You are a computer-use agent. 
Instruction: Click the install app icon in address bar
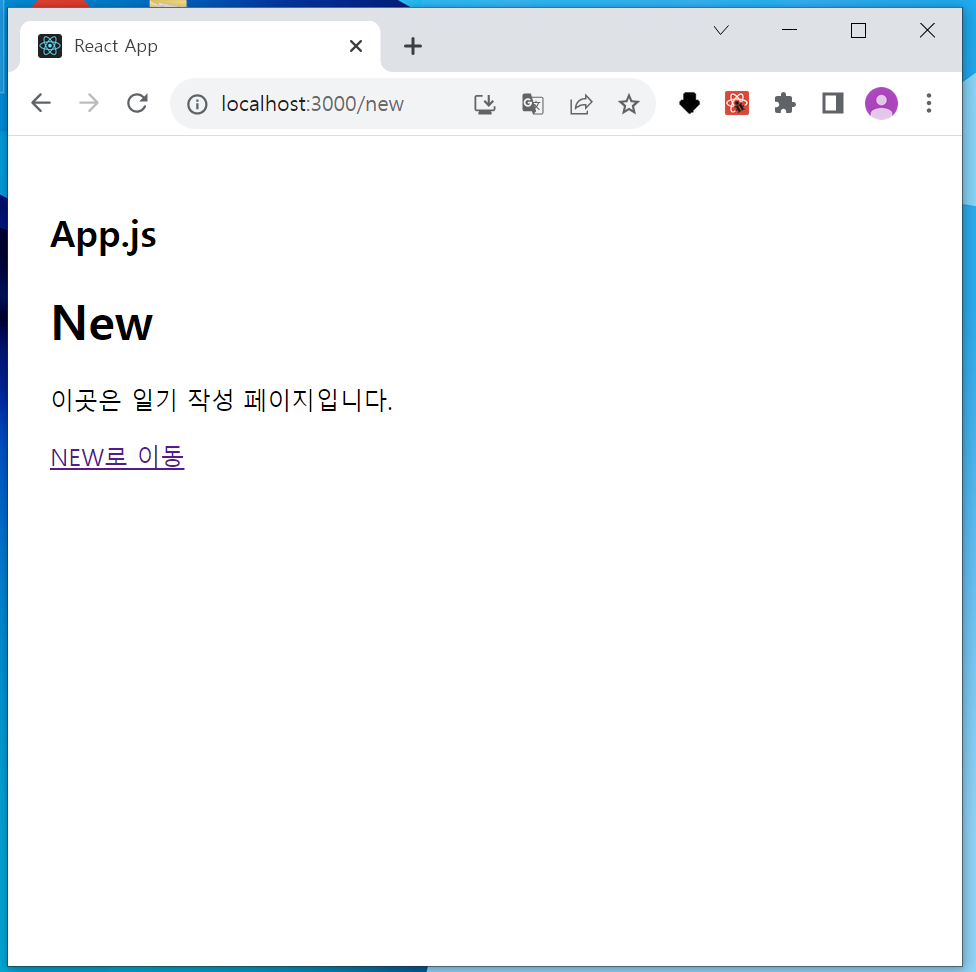coord(484,104)
